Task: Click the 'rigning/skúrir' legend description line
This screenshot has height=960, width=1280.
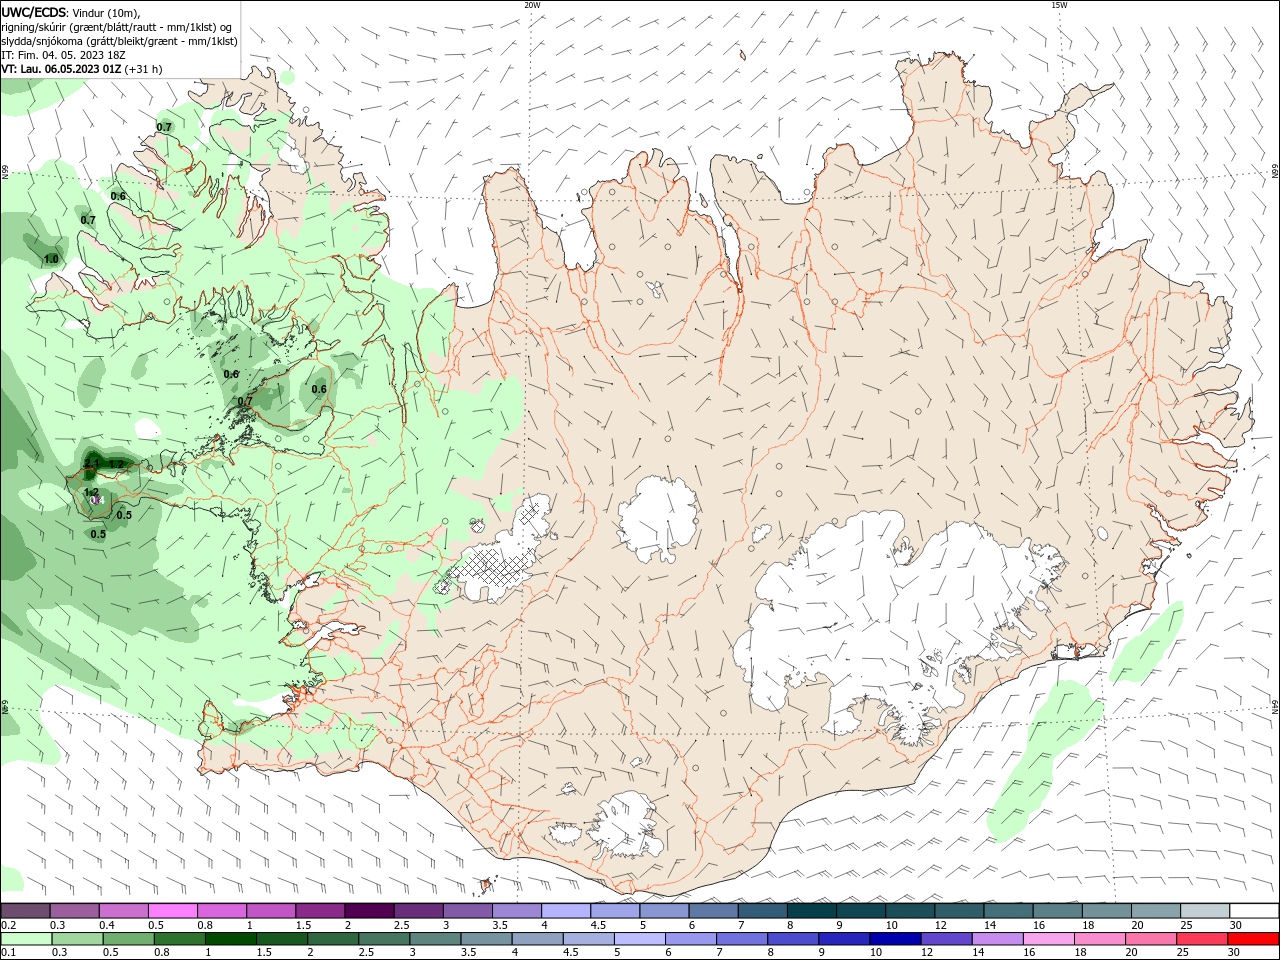Action: click(117, 26)
